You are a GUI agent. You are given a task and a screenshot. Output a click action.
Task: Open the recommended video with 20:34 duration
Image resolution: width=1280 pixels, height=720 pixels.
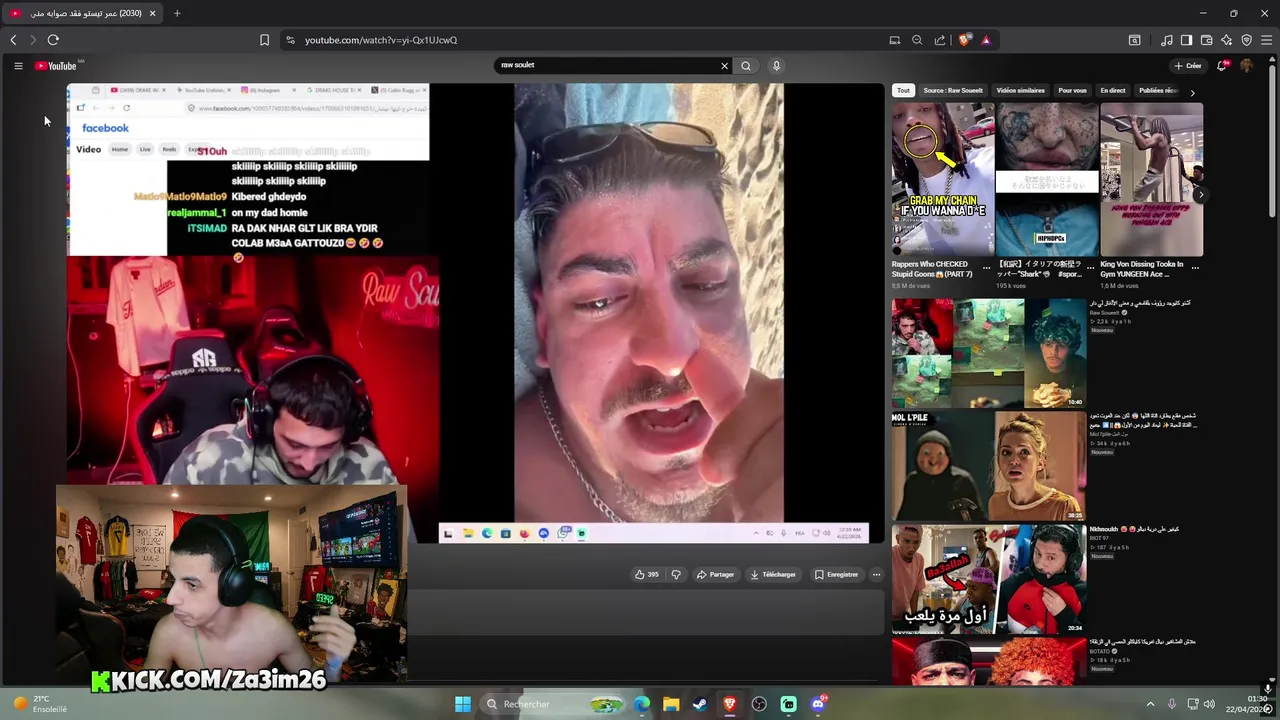point(988,579)
